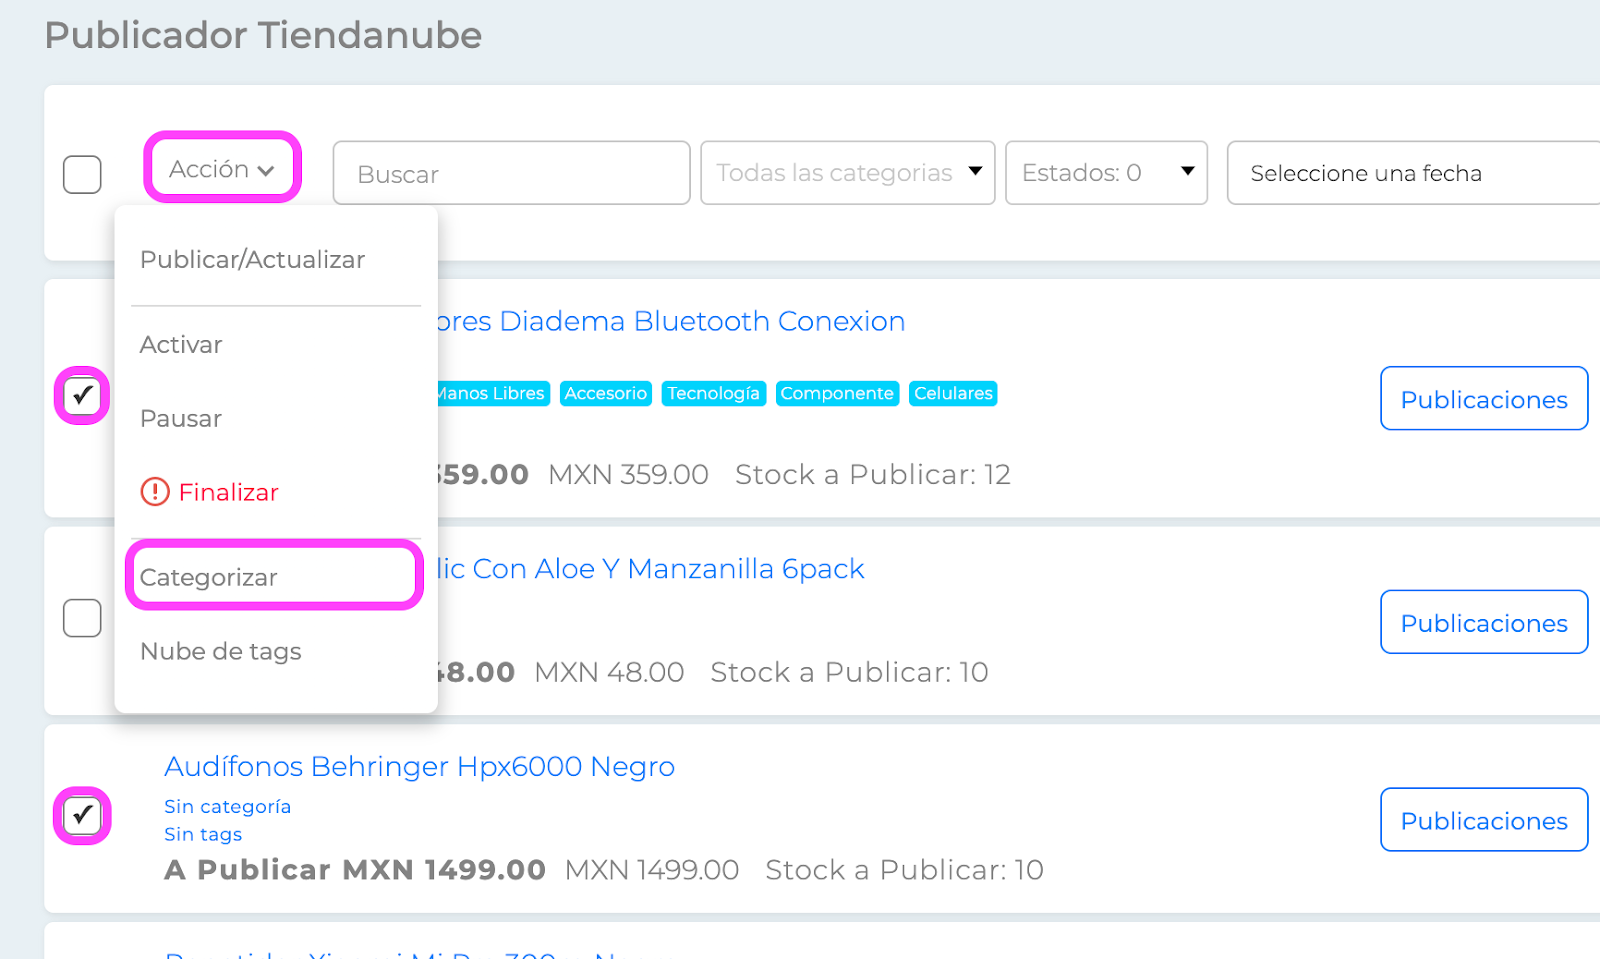Click the Stock a Publicar: 10 text for Aloe 6pack

pos(850,673)
